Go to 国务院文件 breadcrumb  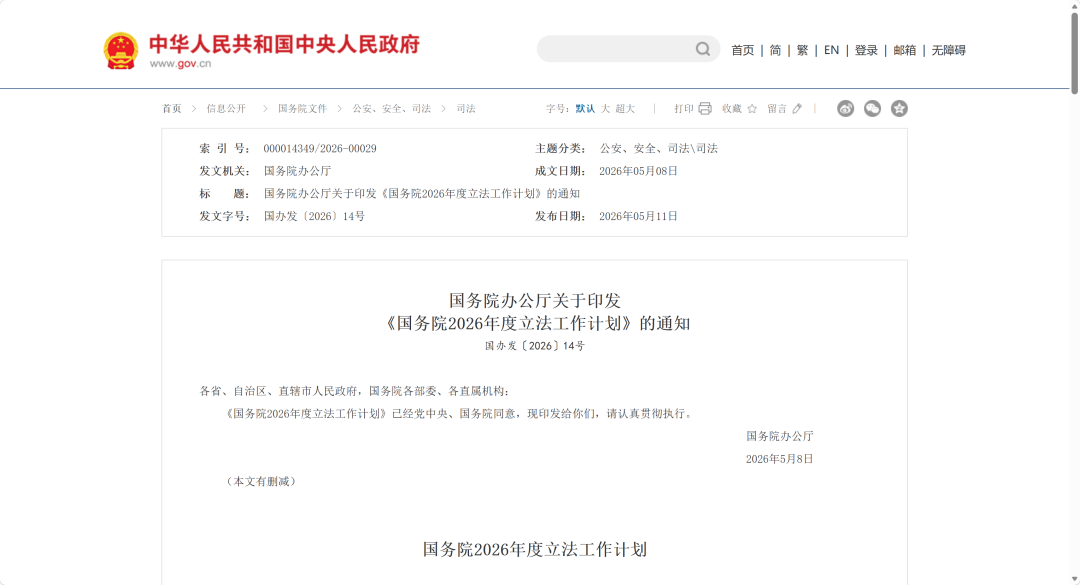pos(302,109)
